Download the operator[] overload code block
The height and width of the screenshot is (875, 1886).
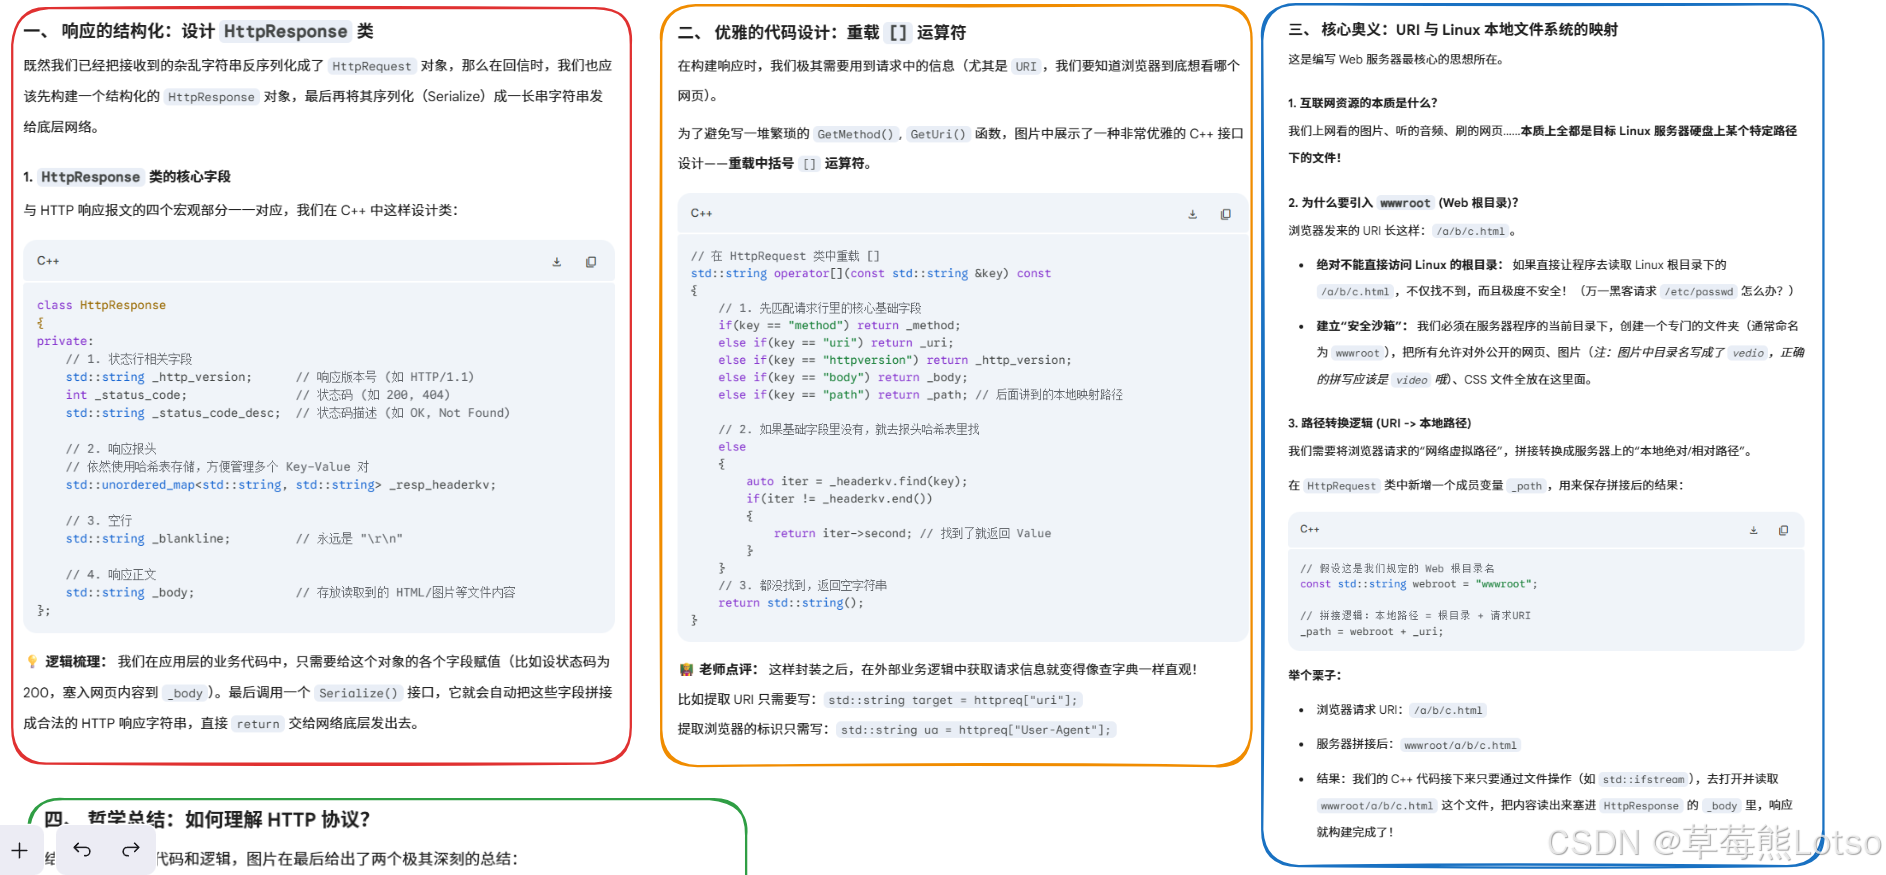pyautogui.click(x=1192, y=214)
